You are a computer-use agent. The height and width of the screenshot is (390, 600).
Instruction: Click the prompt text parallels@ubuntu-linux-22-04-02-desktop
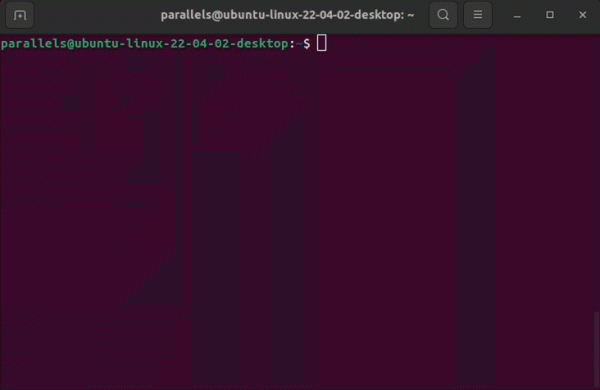145,44
